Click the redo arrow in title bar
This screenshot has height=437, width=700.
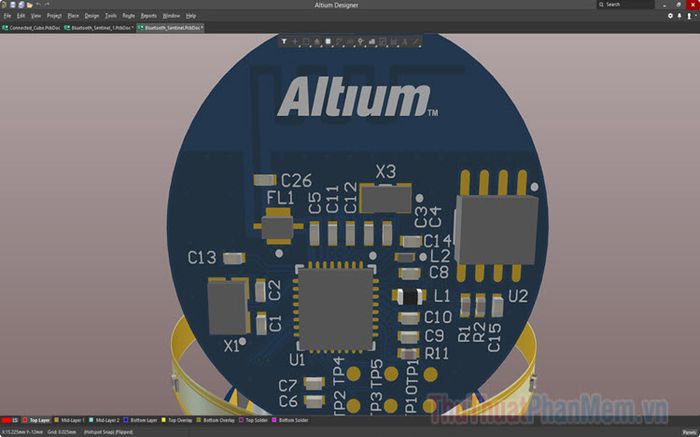pos(47,4)
